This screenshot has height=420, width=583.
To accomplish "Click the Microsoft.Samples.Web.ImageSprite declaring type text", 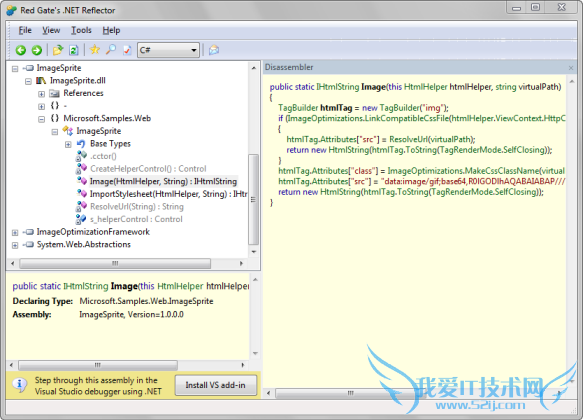I will point(146,301).
